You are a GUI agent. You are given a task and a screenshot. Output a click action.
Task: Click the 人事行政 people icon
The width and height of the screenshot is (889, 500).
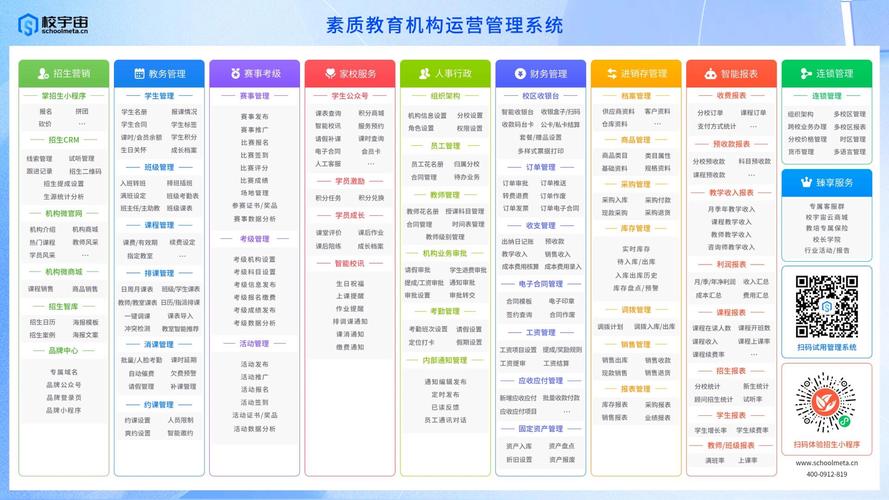coord(424,74)
